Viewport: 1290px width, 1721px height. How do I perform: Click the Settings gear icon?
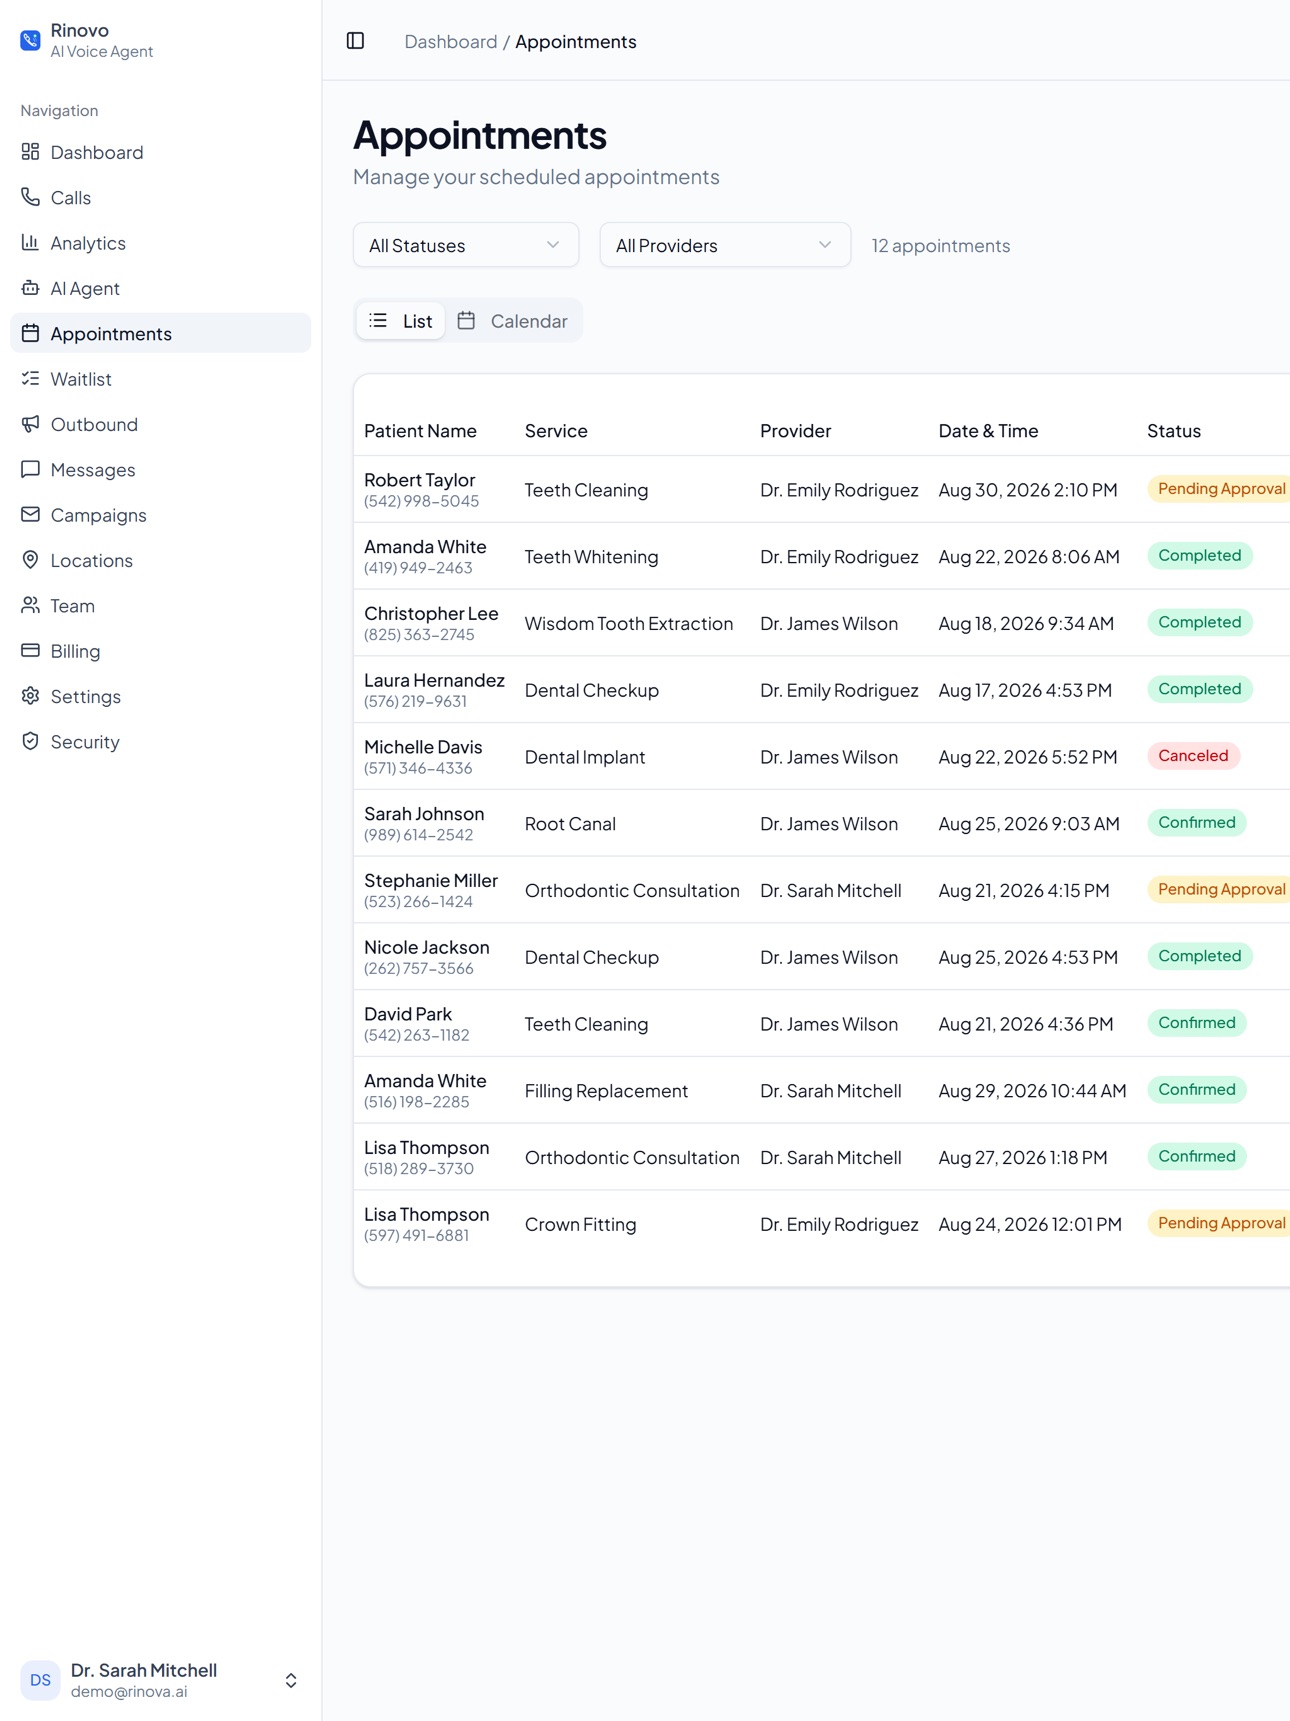pyautogui.click(x=31, y=696)
